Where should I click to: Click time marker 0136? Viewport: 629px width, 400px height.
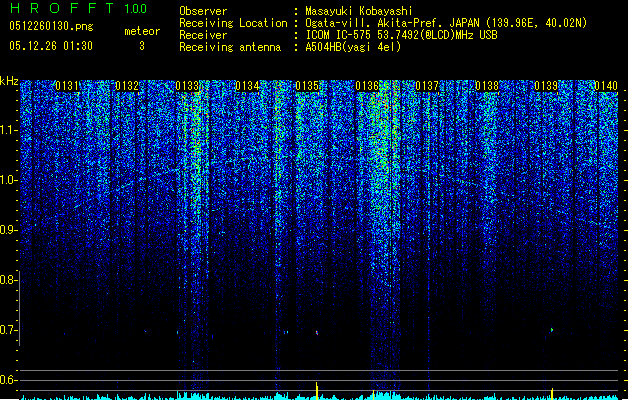pyautogui.click(x=367, y=86)
